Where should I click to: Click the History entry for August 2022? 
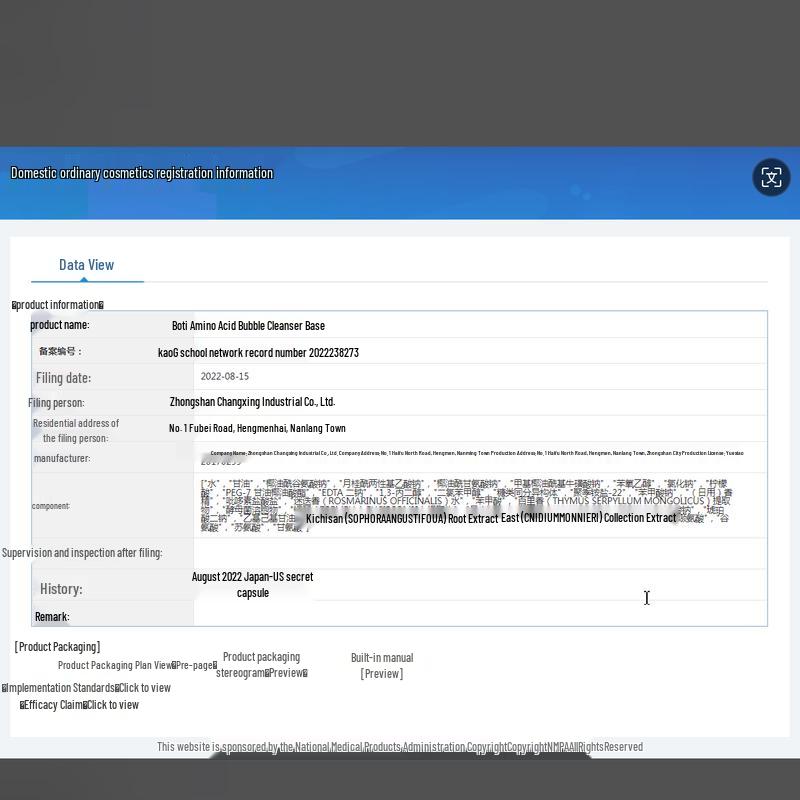point(252,585)
